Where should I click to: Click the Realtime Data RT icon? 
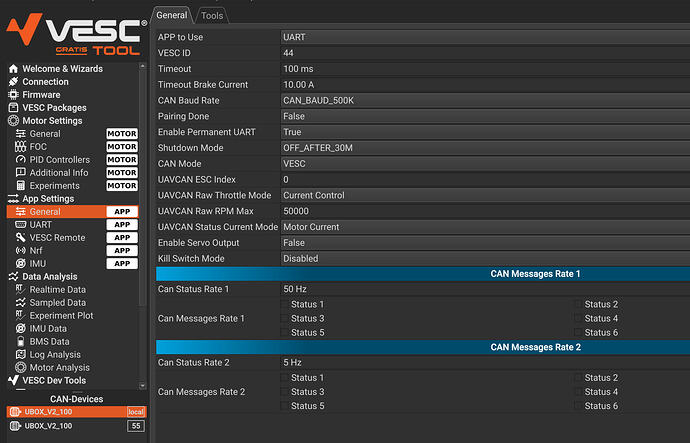pos(20,289)
